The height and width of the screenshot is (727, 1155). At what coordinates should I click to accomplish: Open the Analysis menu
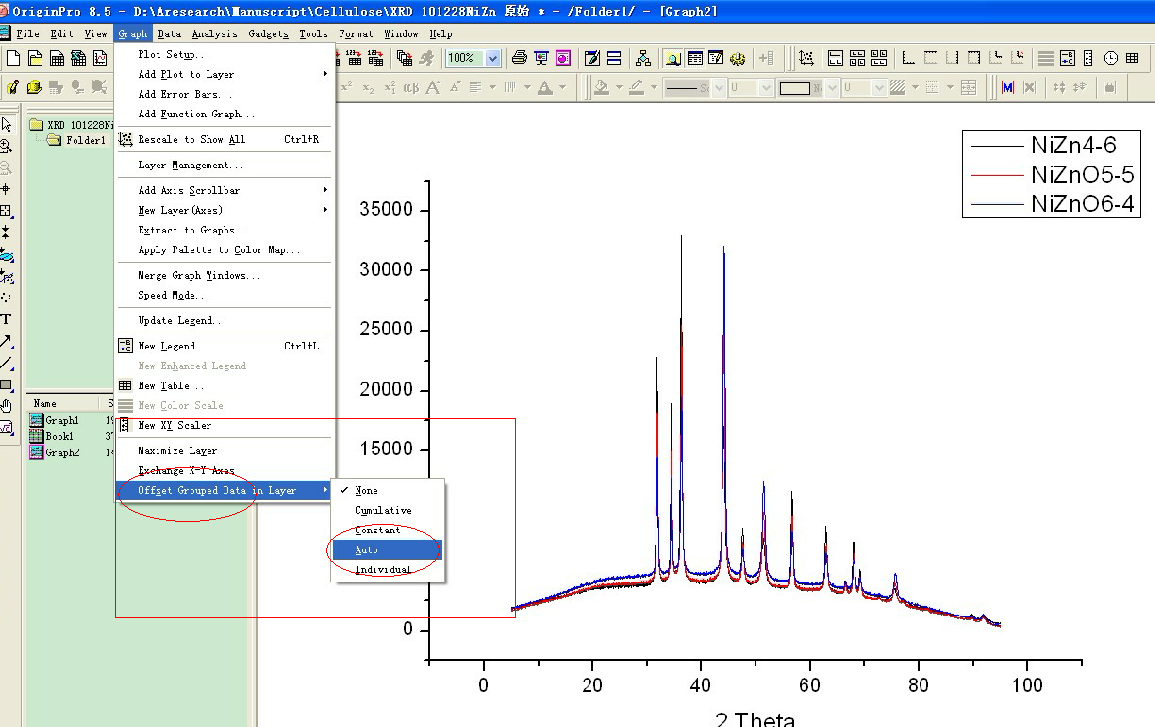[215, 34]
